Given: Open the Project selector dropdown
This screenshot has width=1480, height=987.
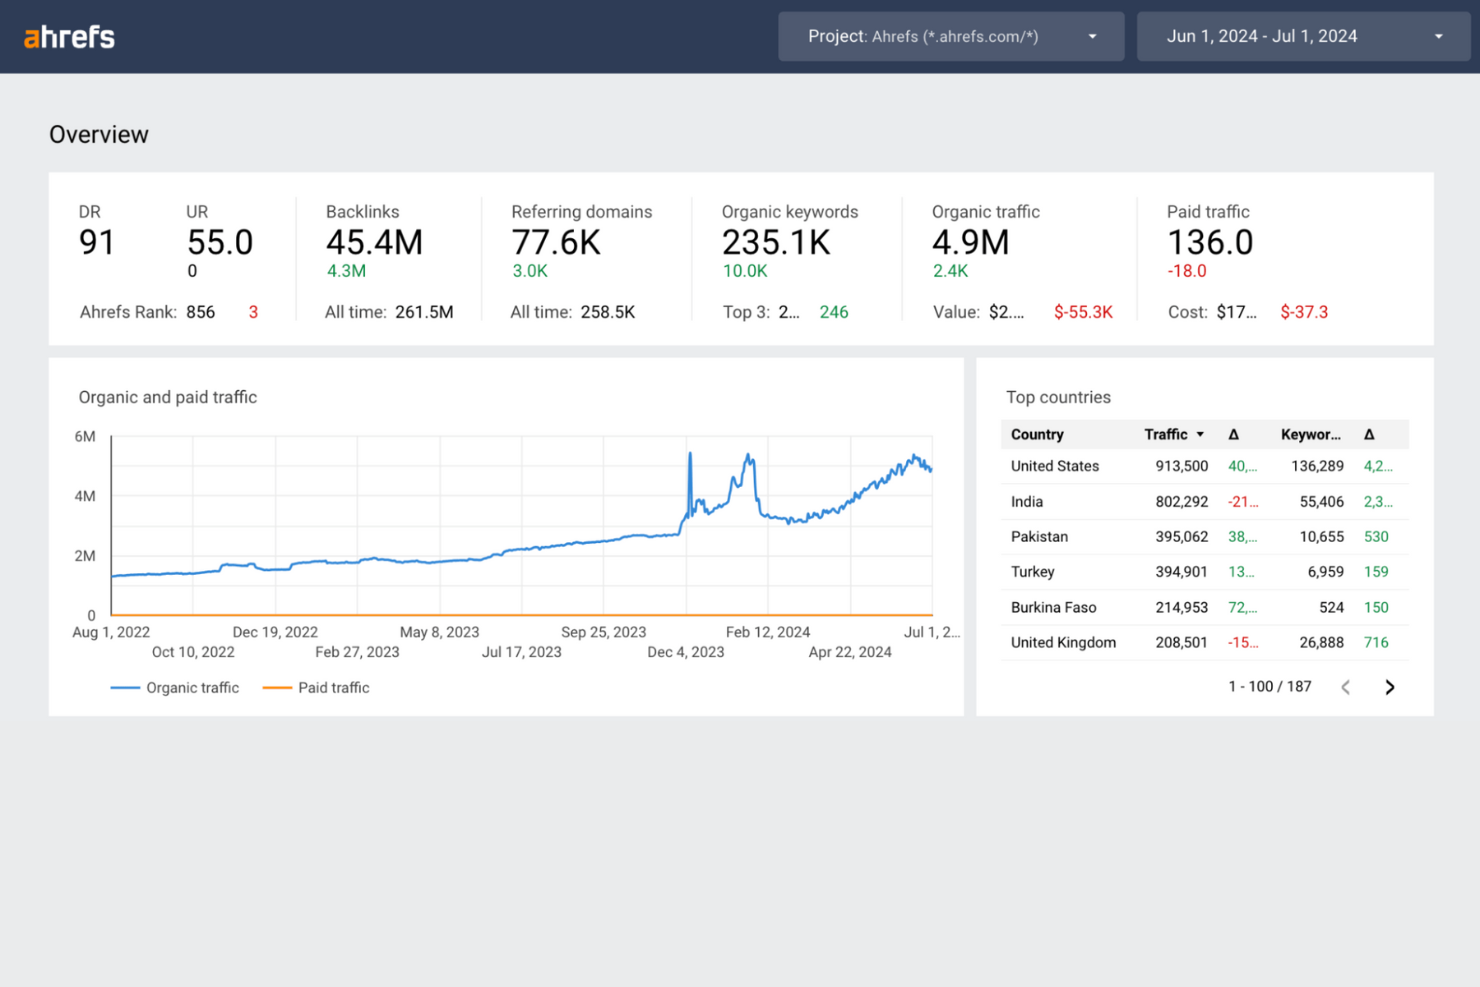Looking at the screenshot, I should point(950,36).
